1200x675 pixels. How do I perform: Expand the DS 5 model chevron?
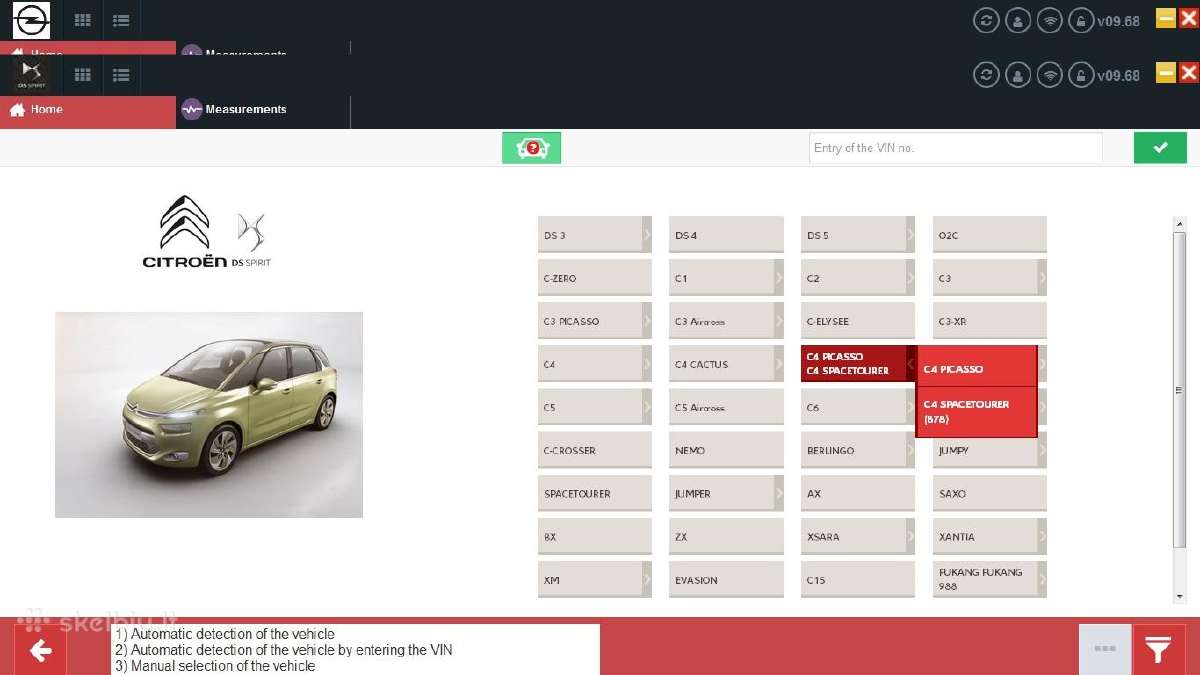point(910,235)
